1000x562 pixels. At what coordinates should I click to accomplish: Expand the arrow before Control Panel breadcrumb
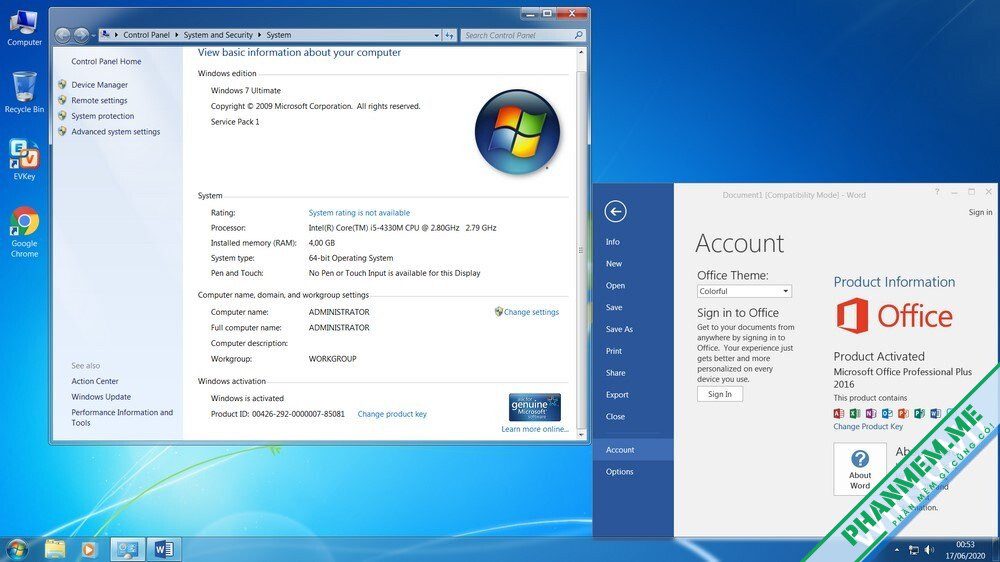116,35
